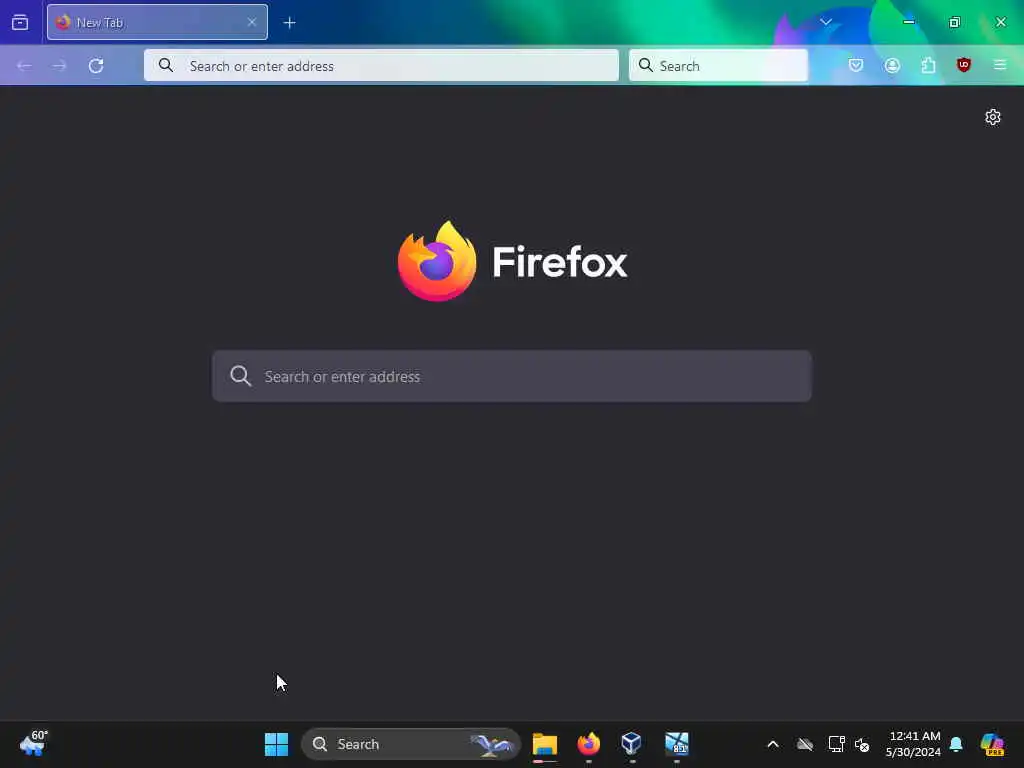Expand the list all tabs chevron
Image resolution: width=1024 pixels, height=768 pixels.
click(x=825, y=22)
